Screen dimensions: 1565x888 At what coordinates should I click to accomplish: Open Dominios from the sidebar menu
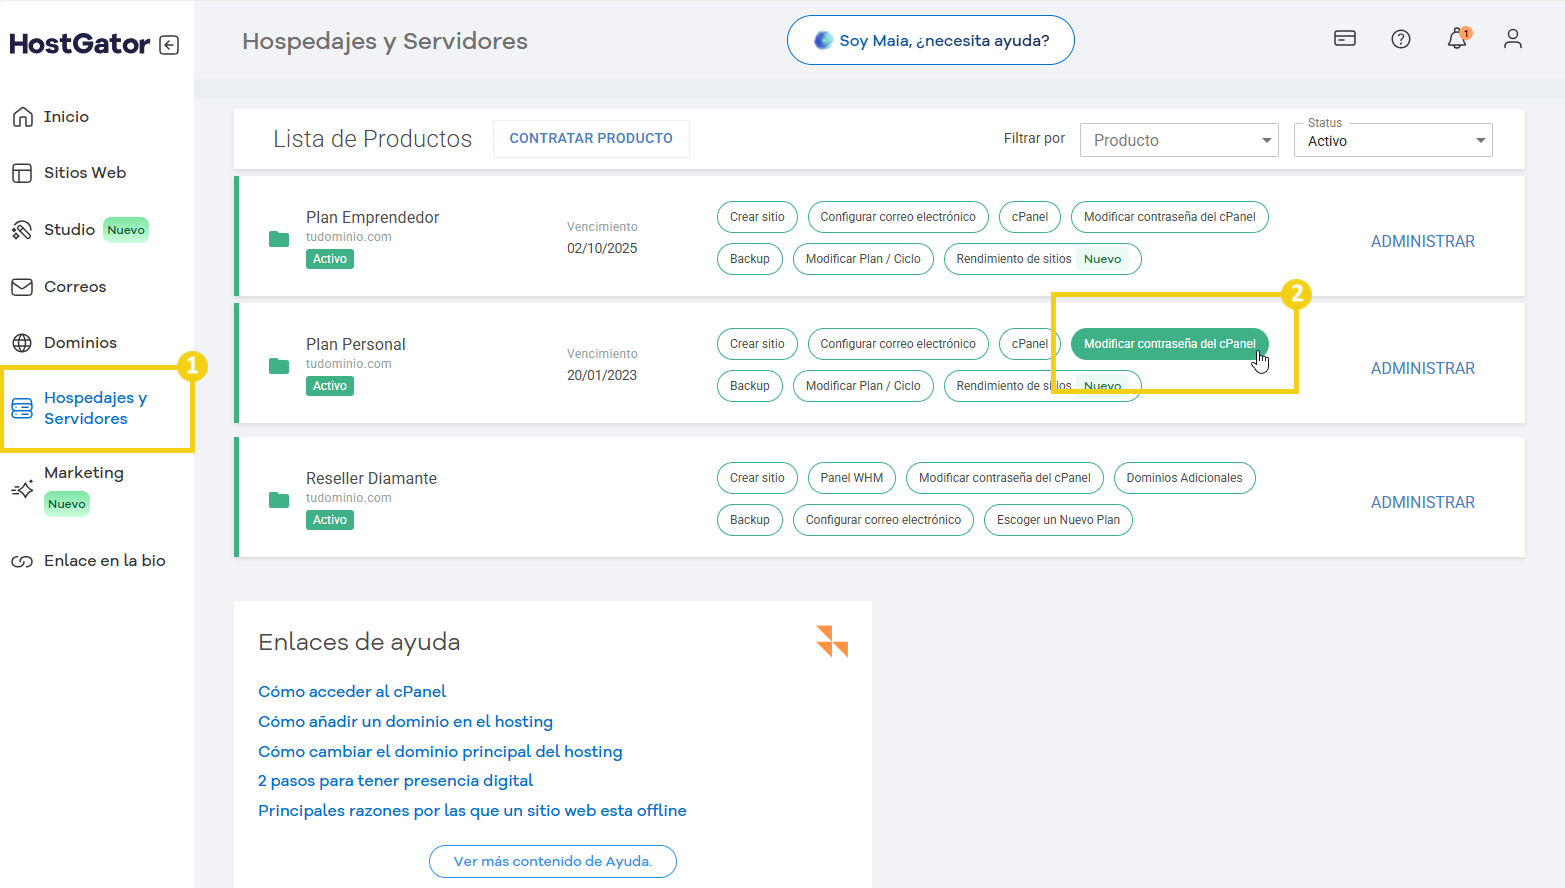[80, 343]
